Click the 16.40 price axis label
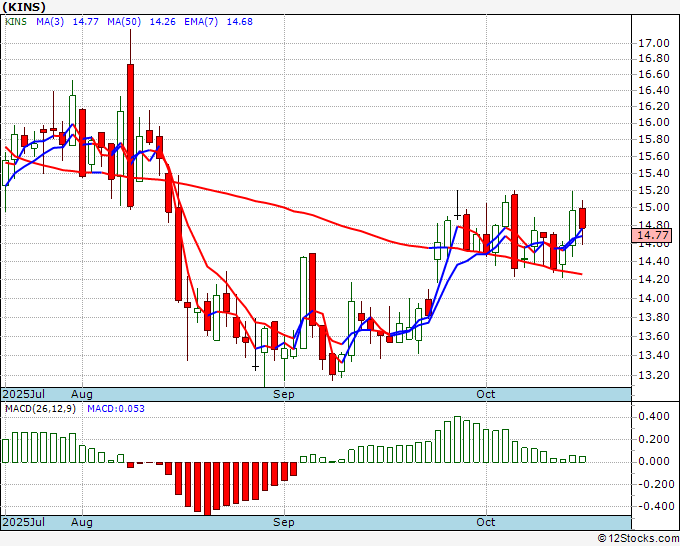Viewport: 680px width, 546px height. click(x=654, y=90)
